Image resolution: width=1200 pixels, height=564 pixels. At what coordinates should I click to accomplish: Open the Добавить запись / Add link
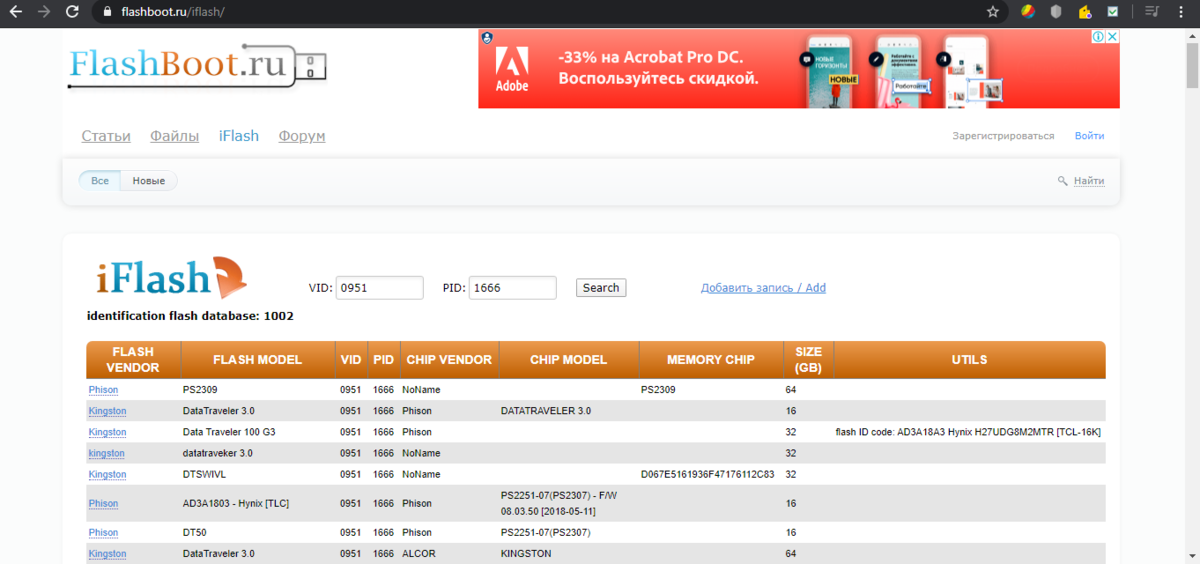click(763, 288)
